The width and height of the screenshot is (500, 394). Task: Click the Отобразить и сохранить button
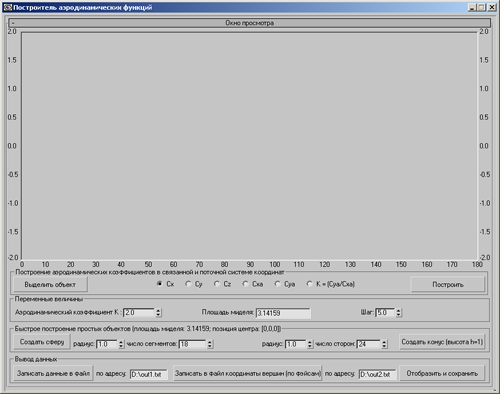(x=442, y=373)
